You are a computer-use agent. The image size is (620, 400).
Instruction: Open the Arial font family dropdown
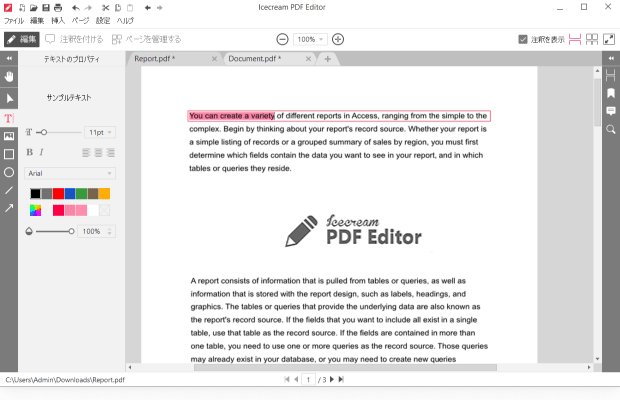click(70, 173)
